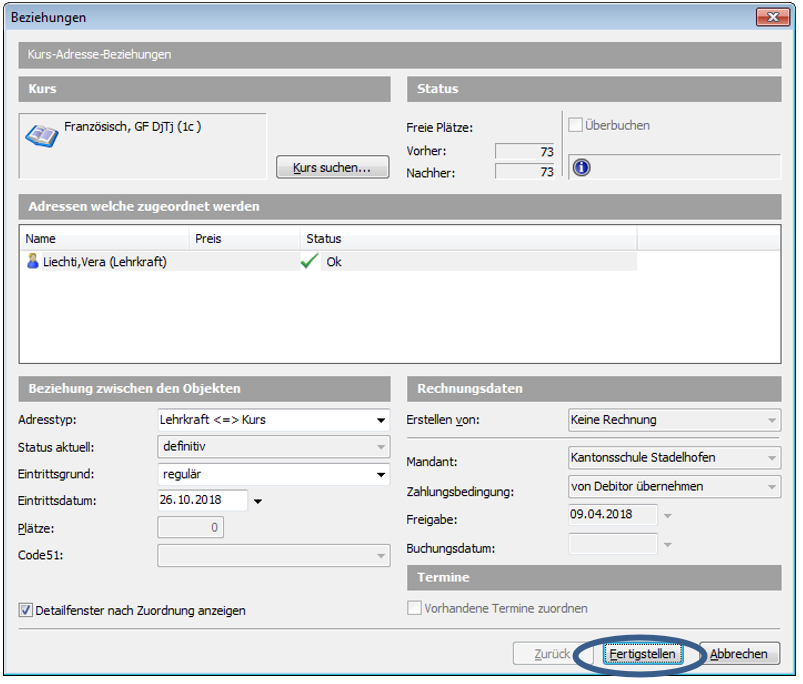Click the Abbrechen button
The height and width of the screenshot is (684, 803).
point(739,654)
